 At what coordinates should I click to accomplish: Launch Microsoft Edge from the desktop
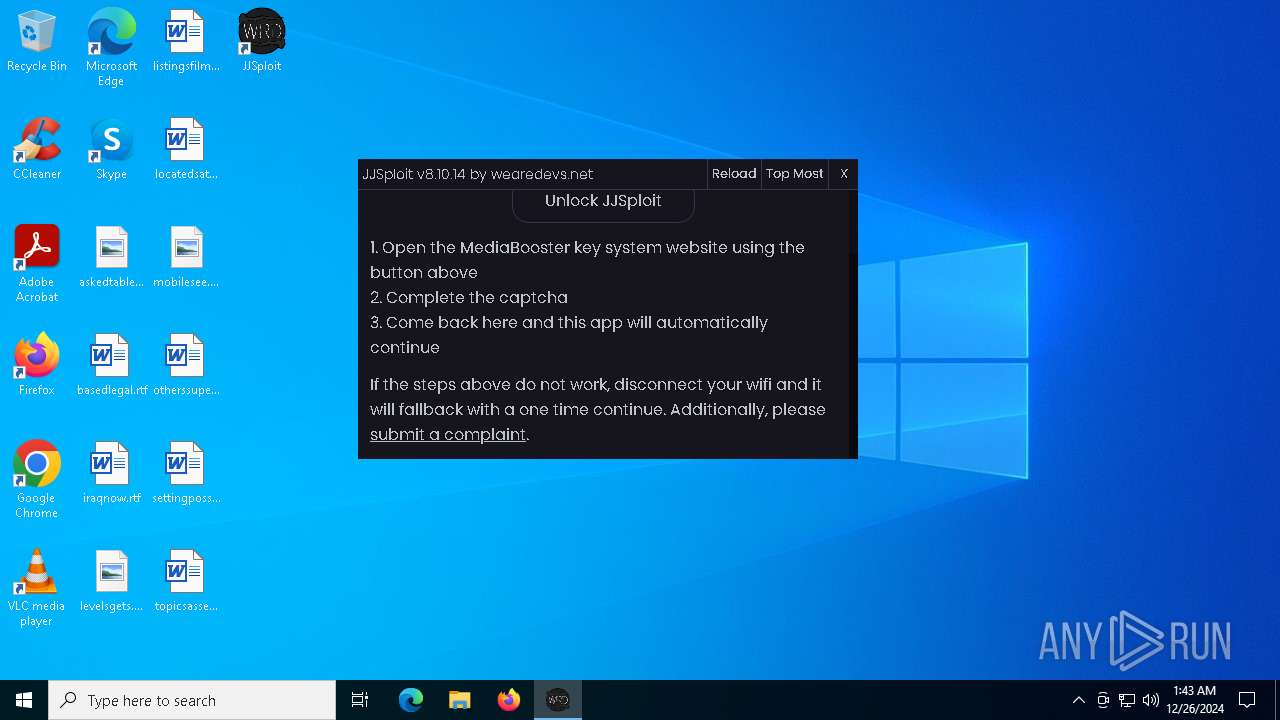[x=111, y=48]
